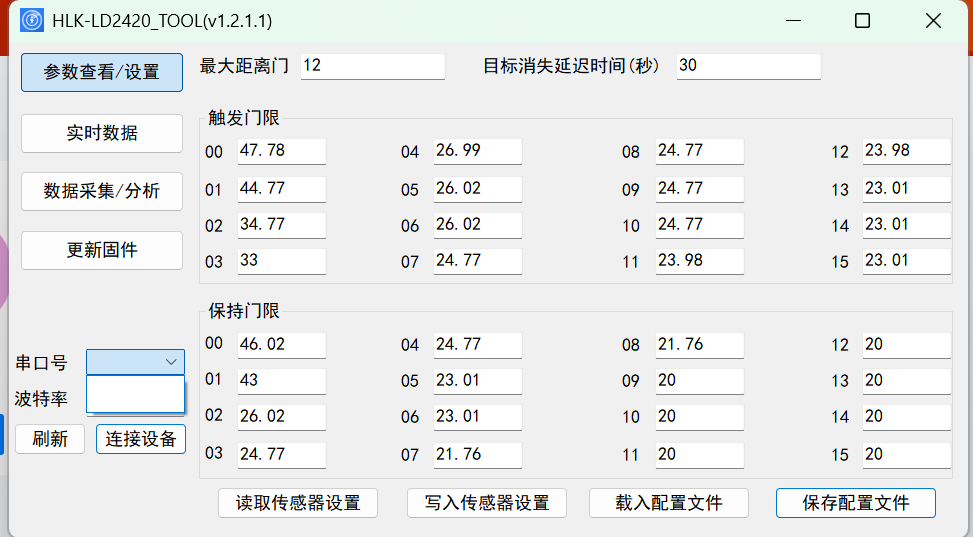Maximize the HLK-LD2420_TOOL window

862,21
